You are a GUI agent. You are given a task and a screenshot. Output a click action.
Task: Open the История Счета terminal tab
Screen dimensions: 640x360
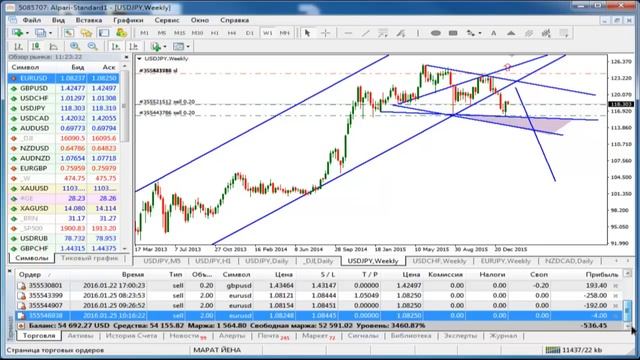(131, 336)
